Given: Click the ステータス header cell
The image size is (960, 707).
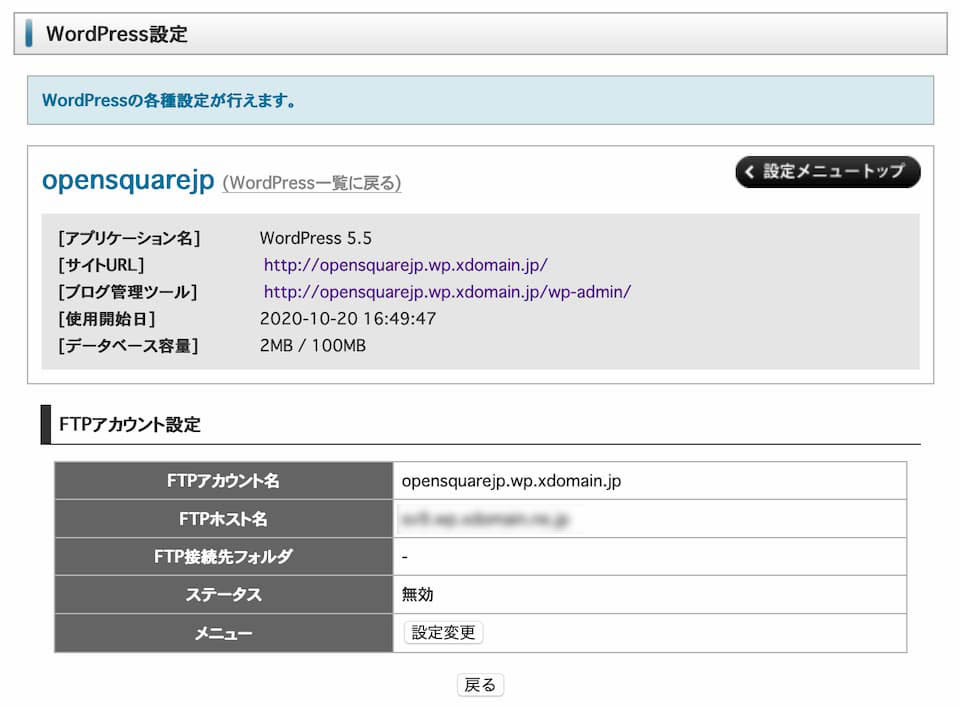Looking at the screenshot, I should 223,595.
